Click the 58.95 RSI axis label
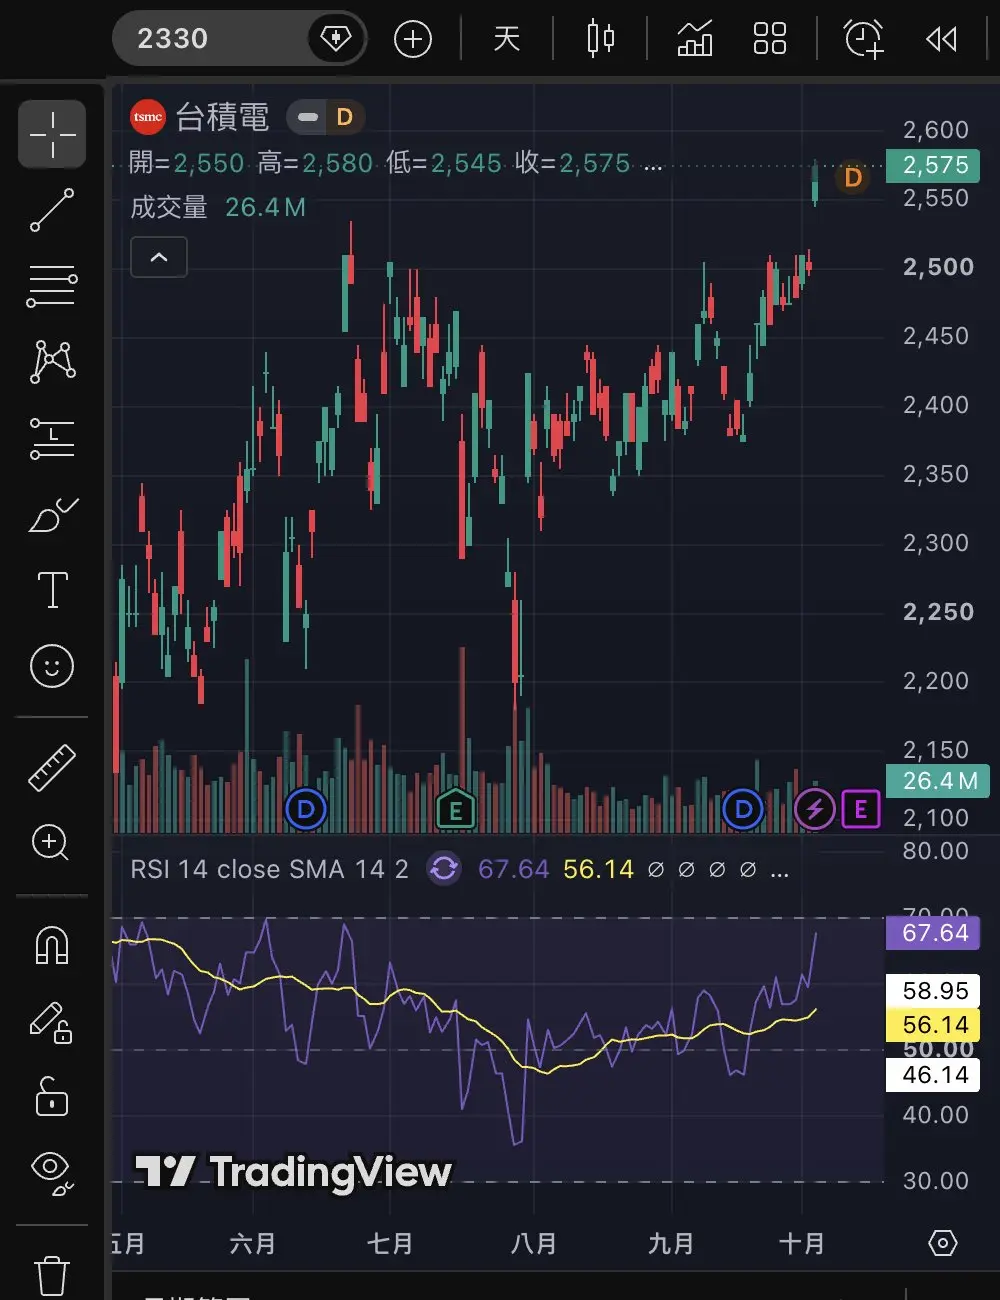Viewport: 1000px width, 1300px height. (x=934, y=991)
